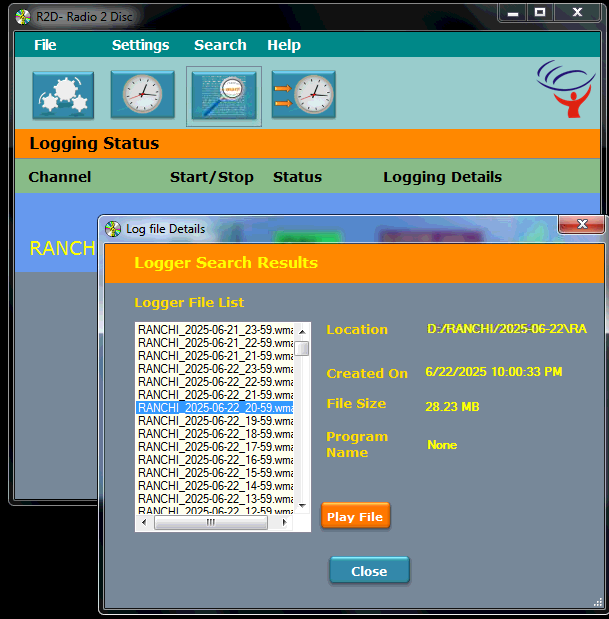The image size is (609, 619).
Task: Select RANCHI_2025-06-21_21-59.wma
Action: 215,356
